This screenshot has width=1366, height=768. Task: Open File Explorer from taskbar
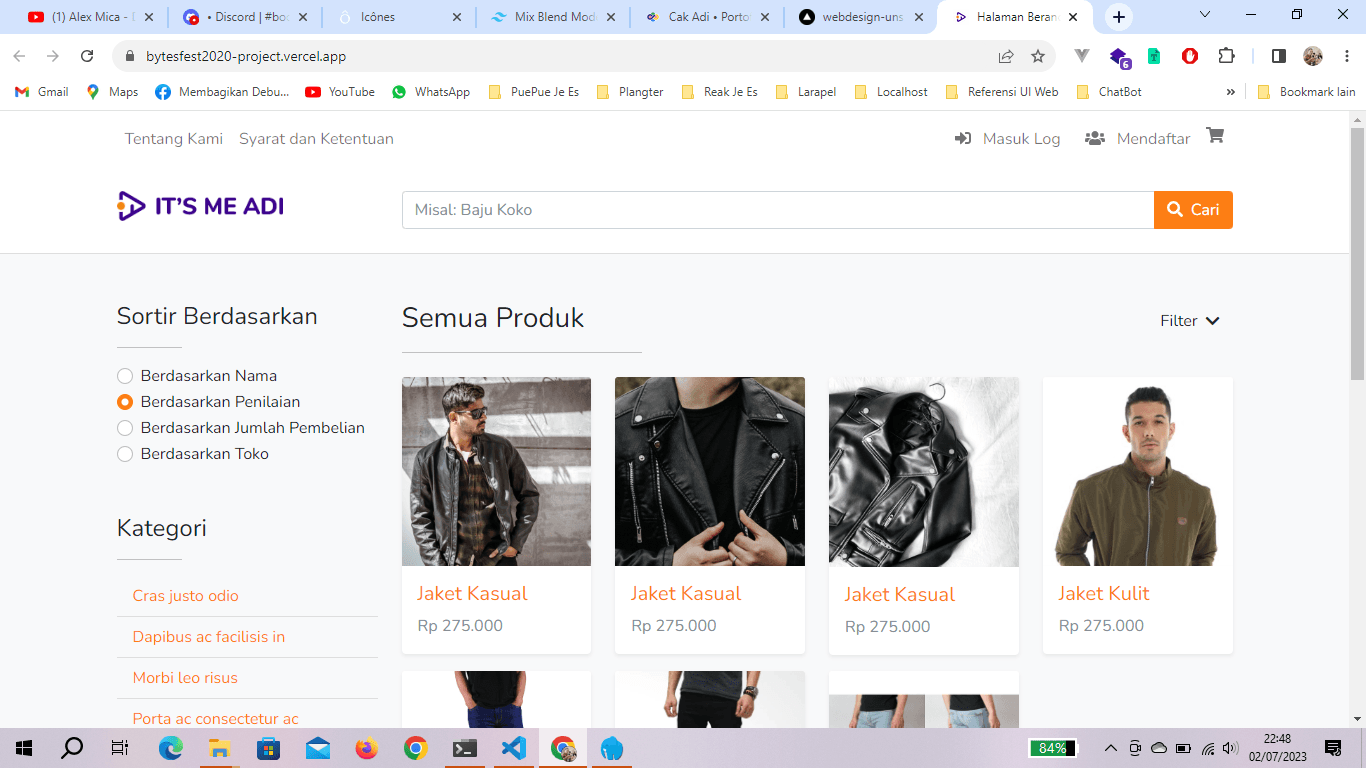[x=220, y=748]
